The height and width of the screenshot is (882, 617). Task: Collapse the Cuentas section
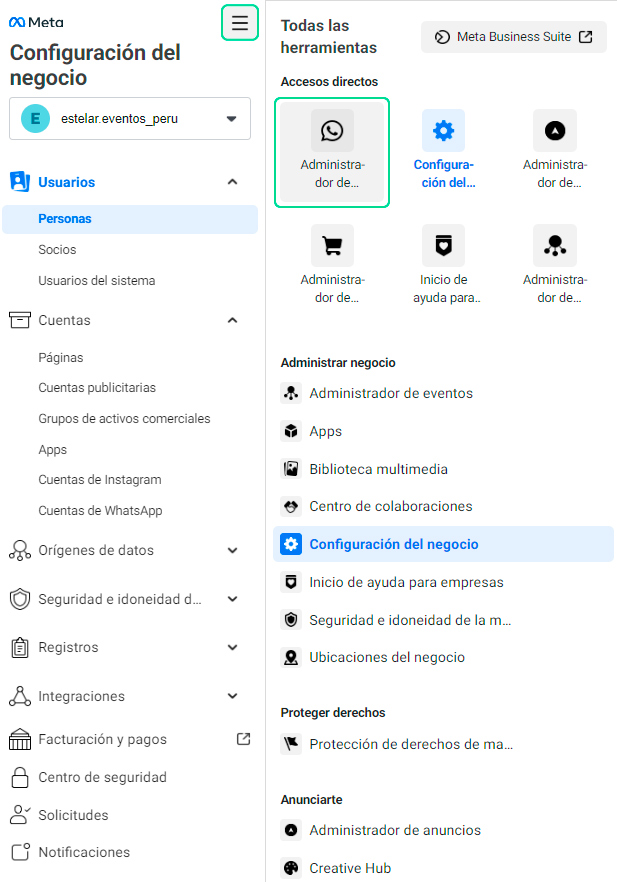pyautogui.click(x=232, y=320)
